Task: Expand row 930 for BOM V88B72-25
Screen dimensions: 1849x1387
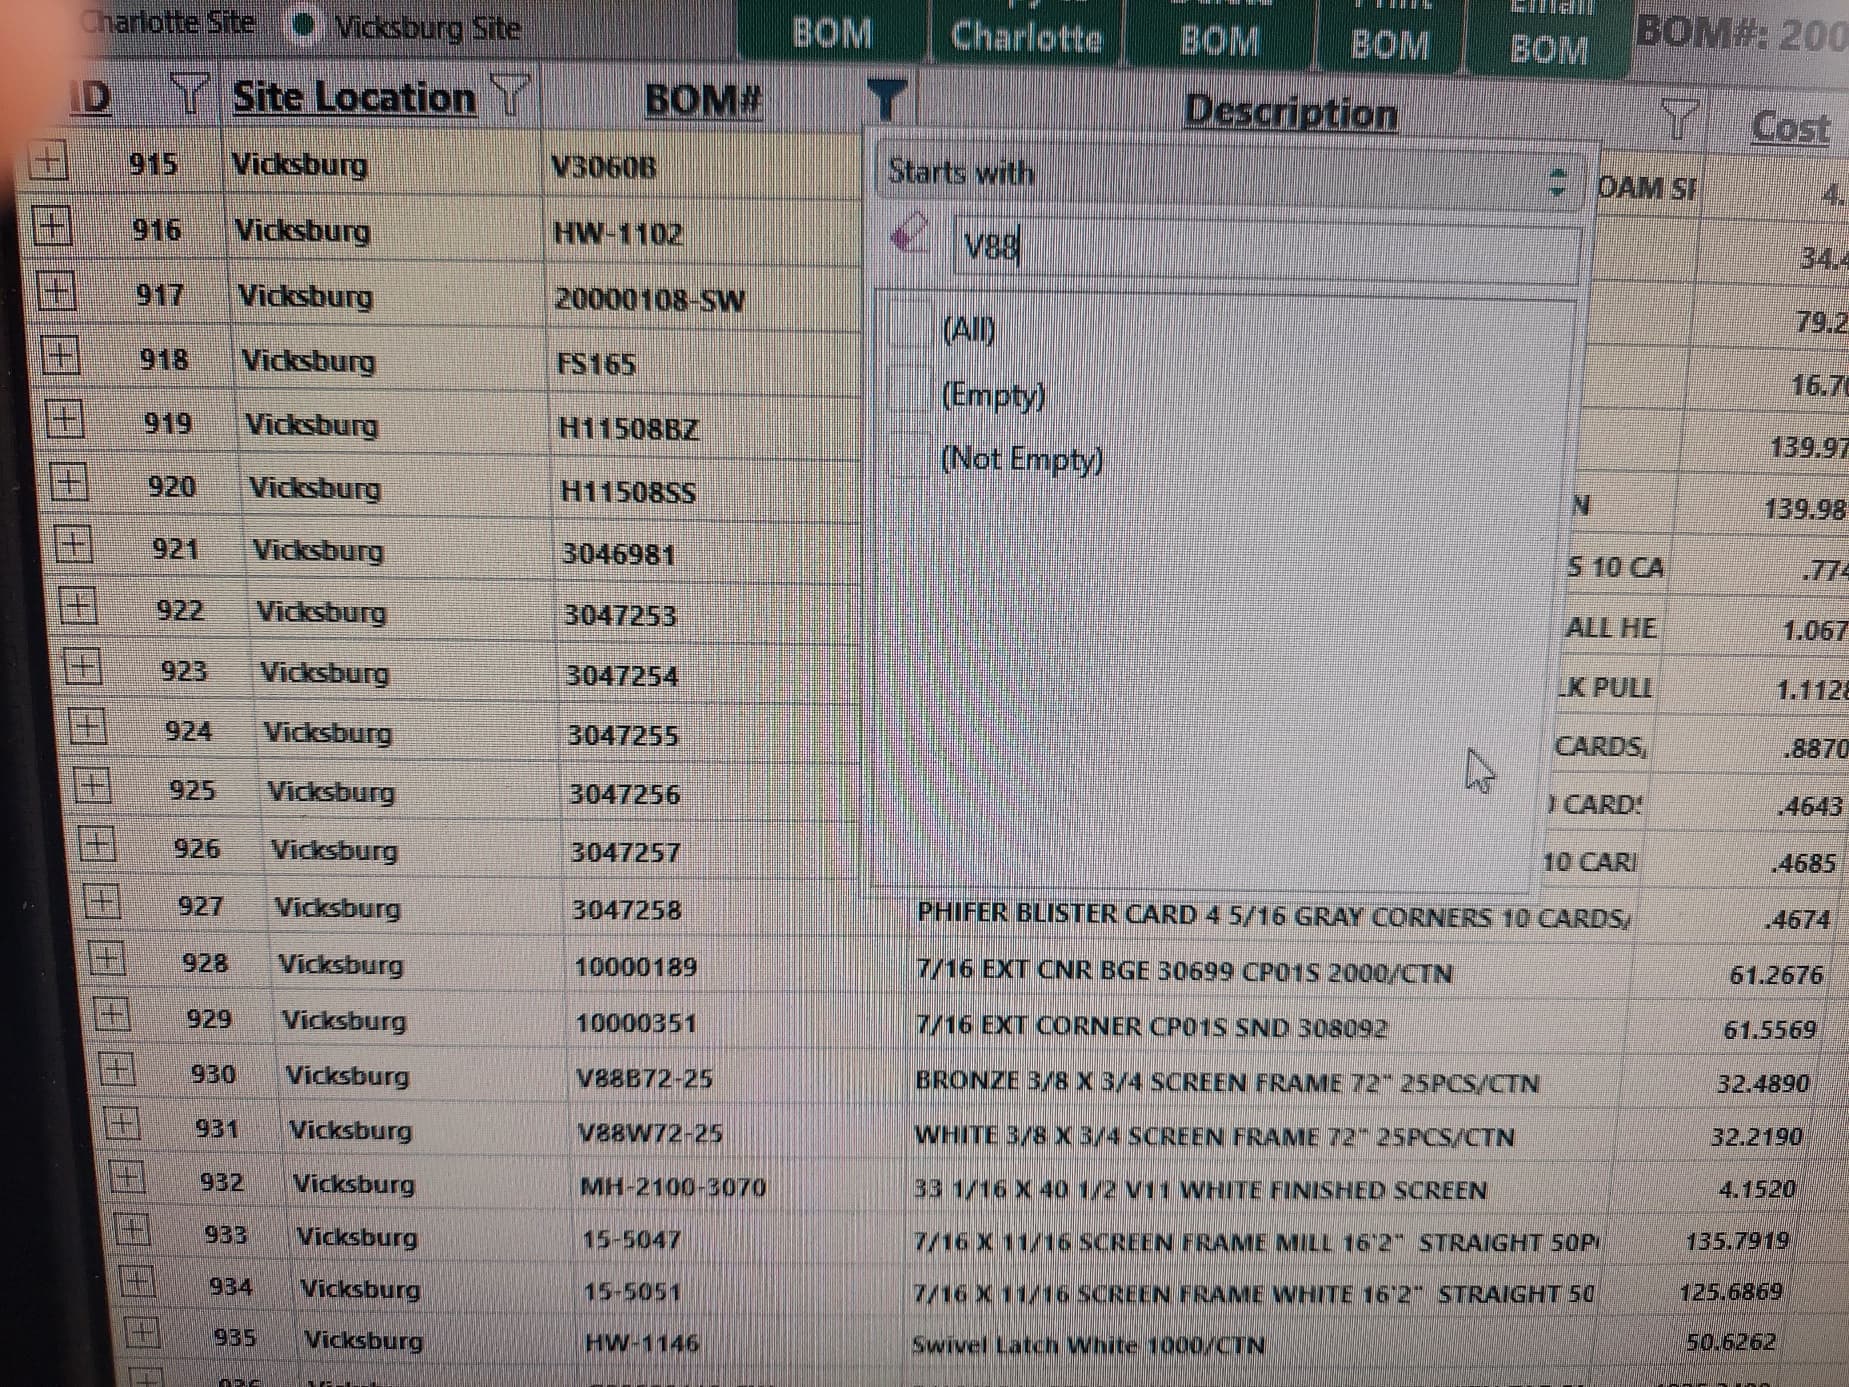Action: pyautogui.click(x=116, y=1071)
